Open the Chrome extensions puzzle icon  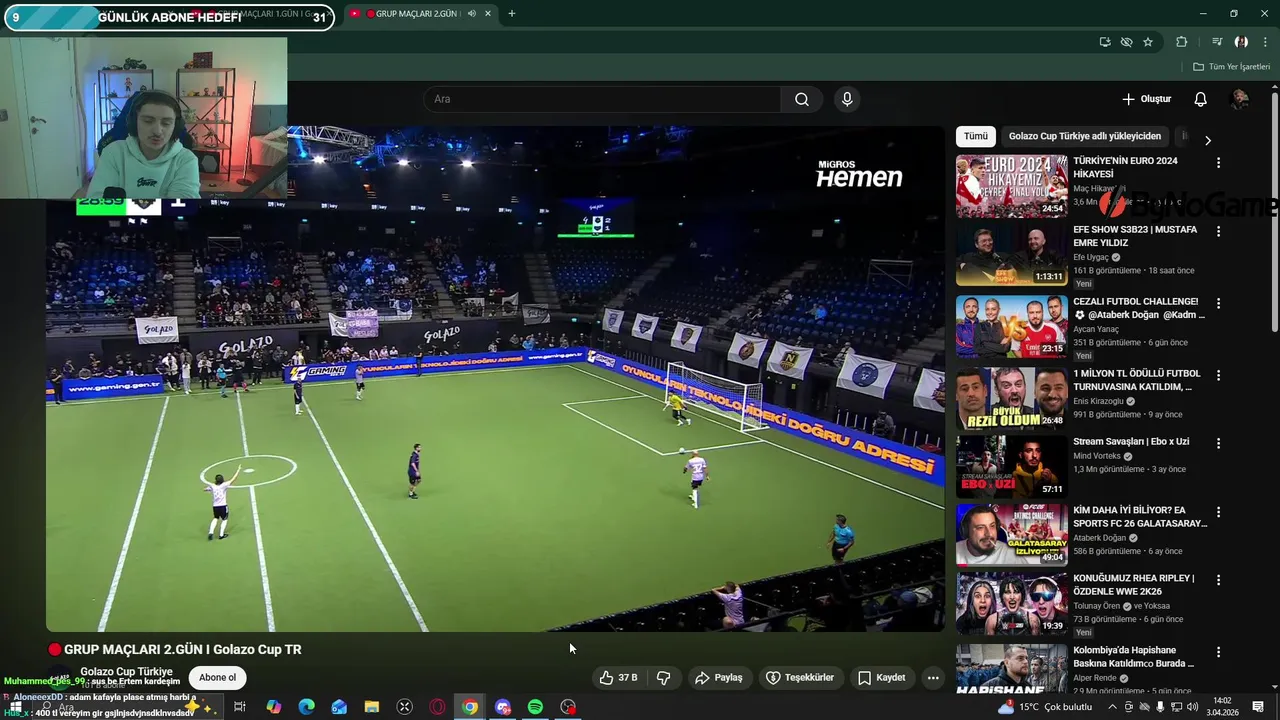coord(1181,42)
